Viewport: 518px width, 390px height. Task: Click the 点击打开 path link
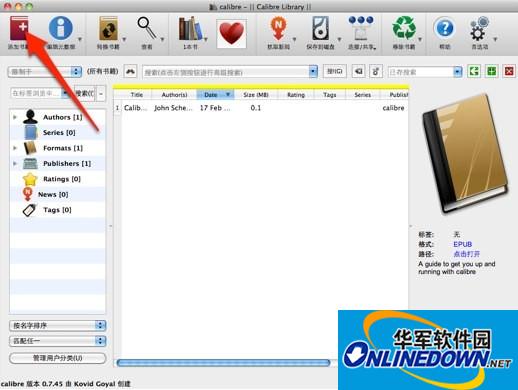466,254
